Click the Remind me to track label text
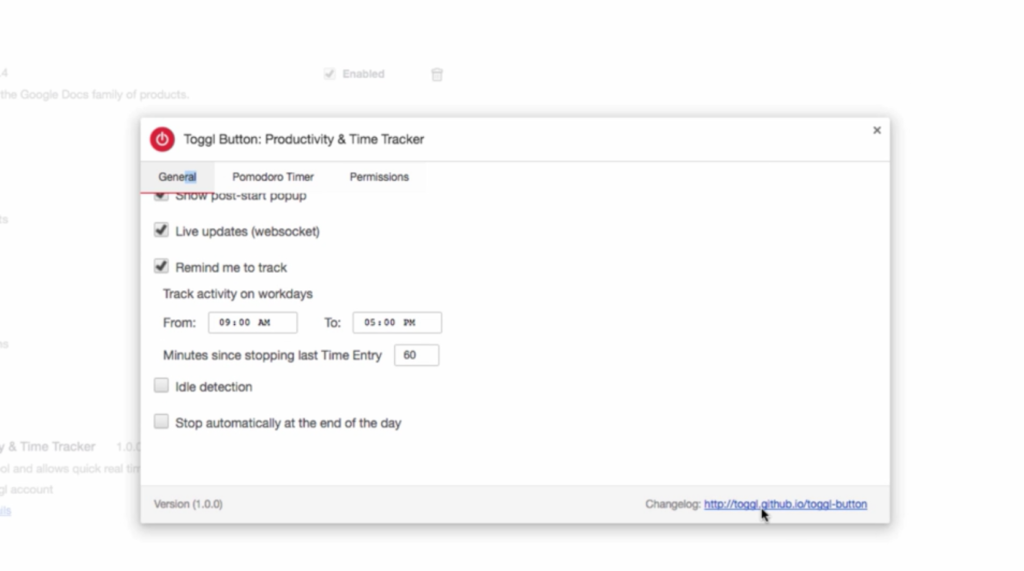The height and width of the screenshot is (571, 1024). (231, 267)
